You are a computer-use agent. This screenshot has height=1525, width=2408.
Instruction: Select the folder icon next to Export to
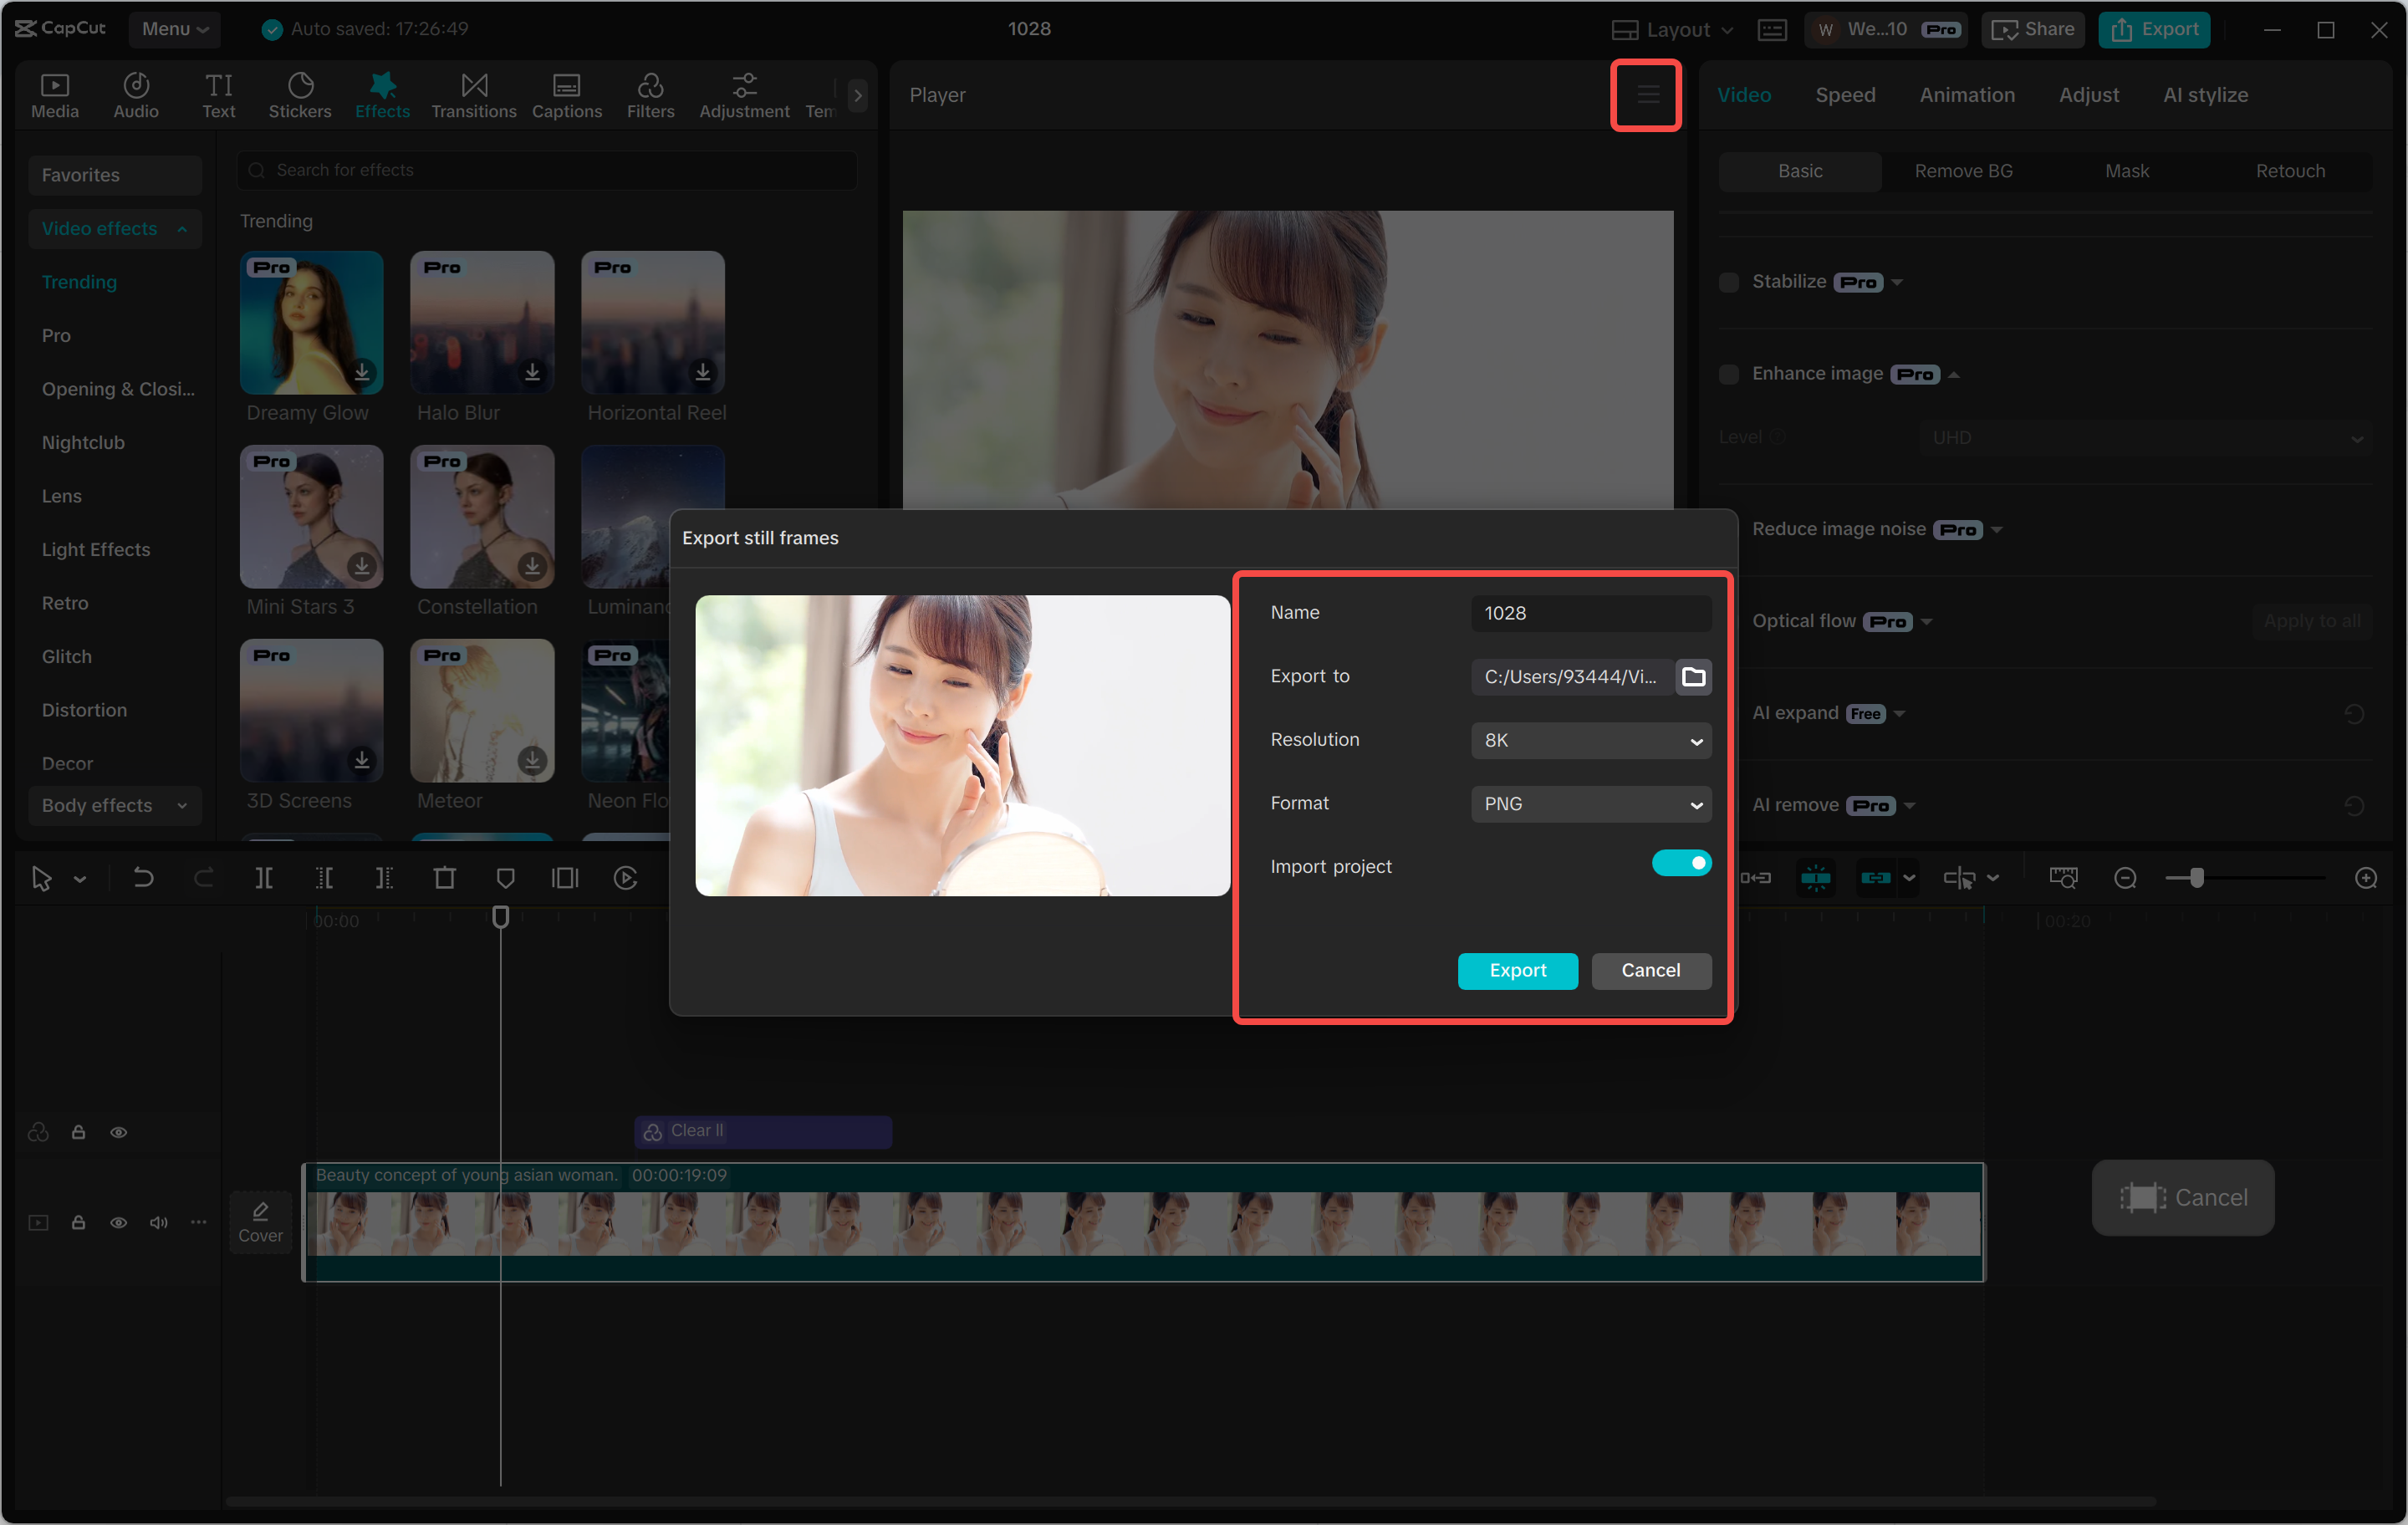(1694, 677)
